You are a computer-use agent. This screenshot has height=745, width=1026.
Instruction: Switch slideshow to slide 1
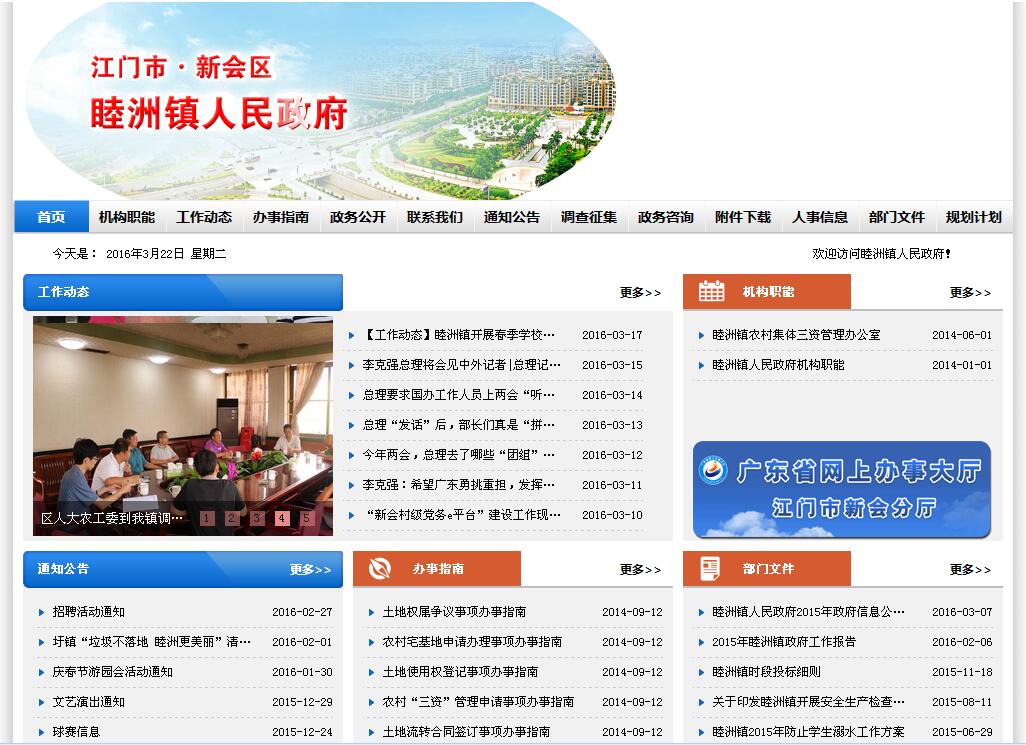[x=207, y=518]
